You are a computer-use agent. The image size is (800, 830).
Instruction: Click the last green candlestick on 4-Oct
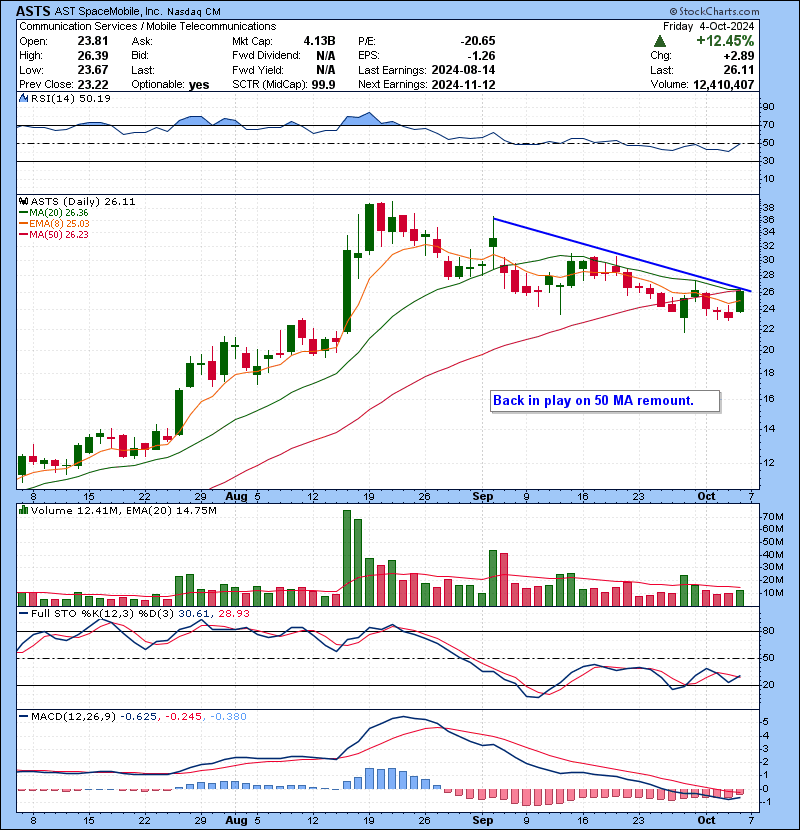(x=740, y=301)
